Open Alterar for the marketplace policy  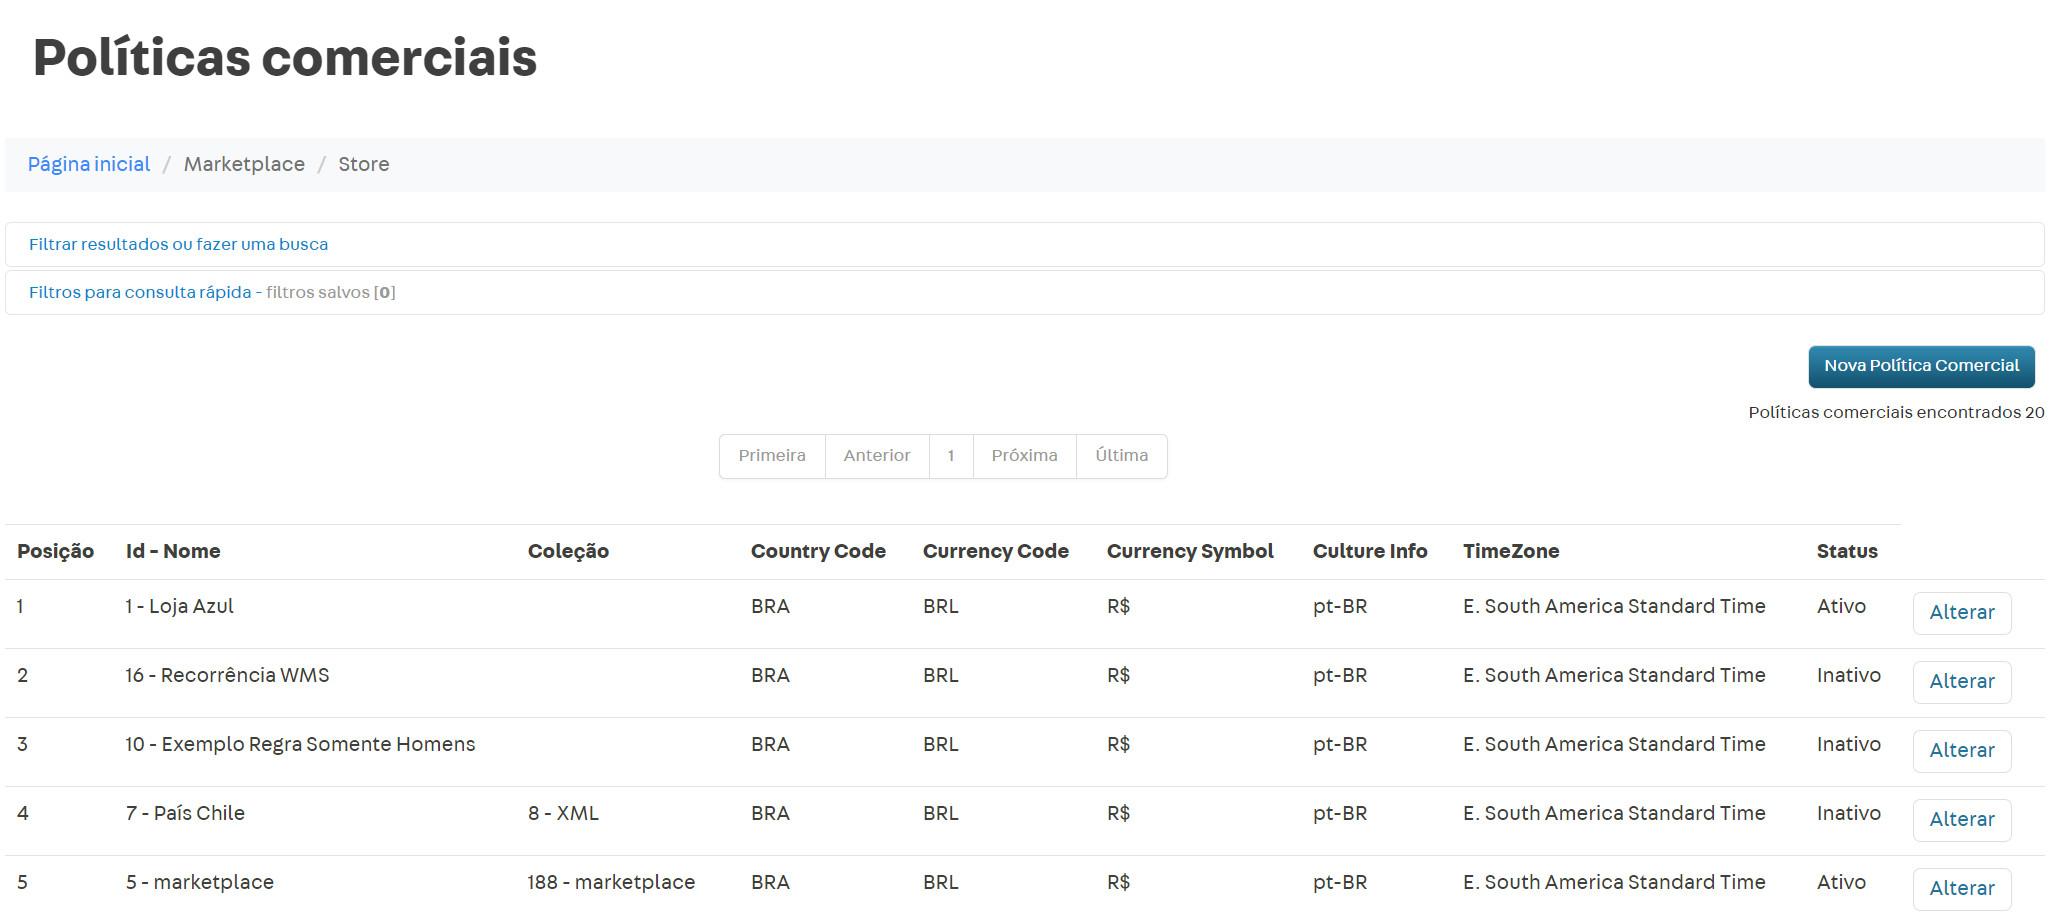coord(1961,889)
